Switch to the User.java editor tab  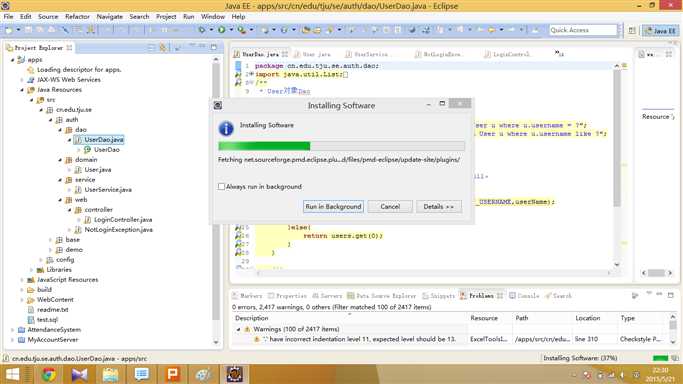click(x=312, y=54)
